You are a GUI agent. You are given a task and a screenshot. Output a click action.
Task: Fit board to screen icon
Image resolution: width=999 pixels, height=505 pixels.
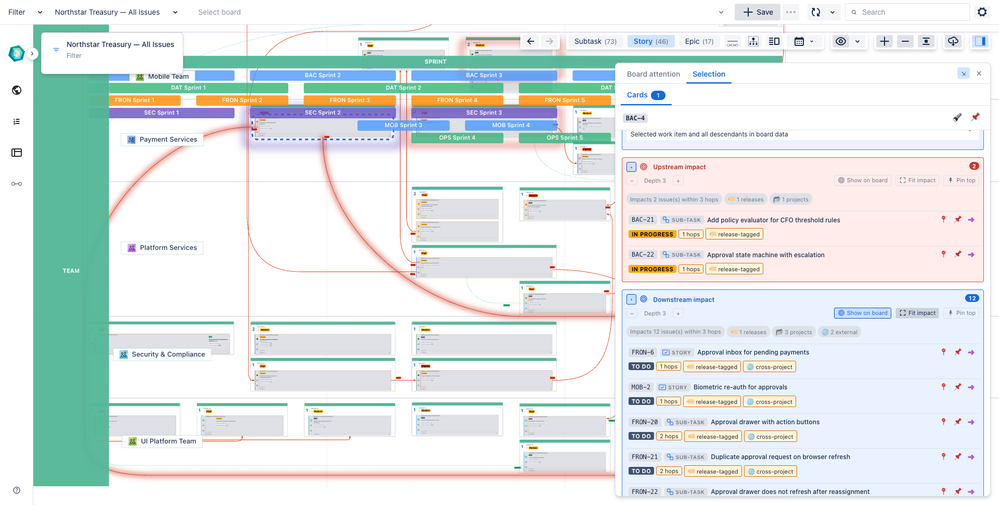926,41
